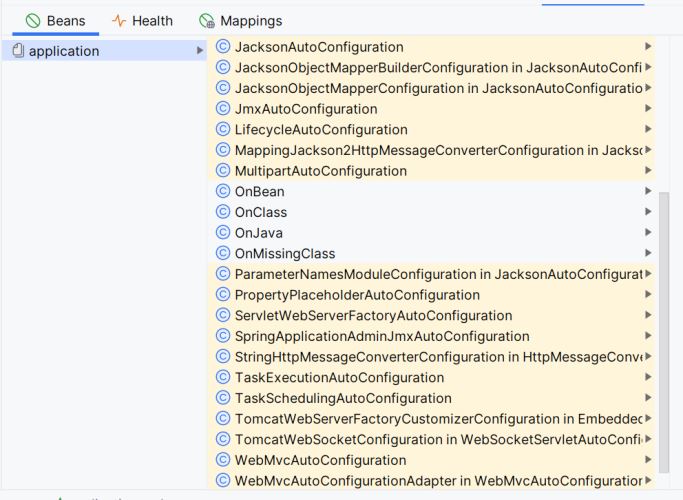Click class icon beside MultipartAutoConfiguration
Image resolution: width=683 pixels, height=500 pixels.
pyautogui.click(x=223, y=171)
